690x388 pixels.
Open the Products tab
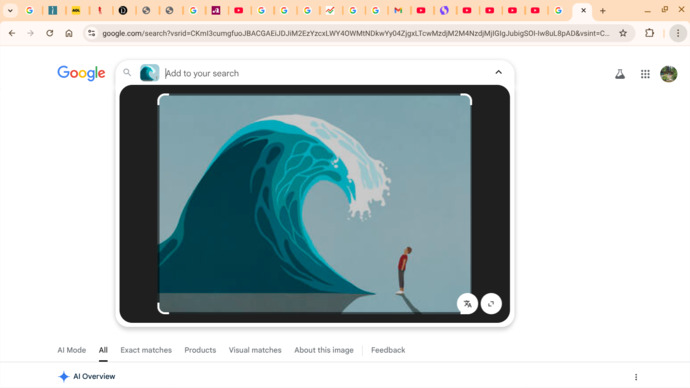[x=200, y=350]
